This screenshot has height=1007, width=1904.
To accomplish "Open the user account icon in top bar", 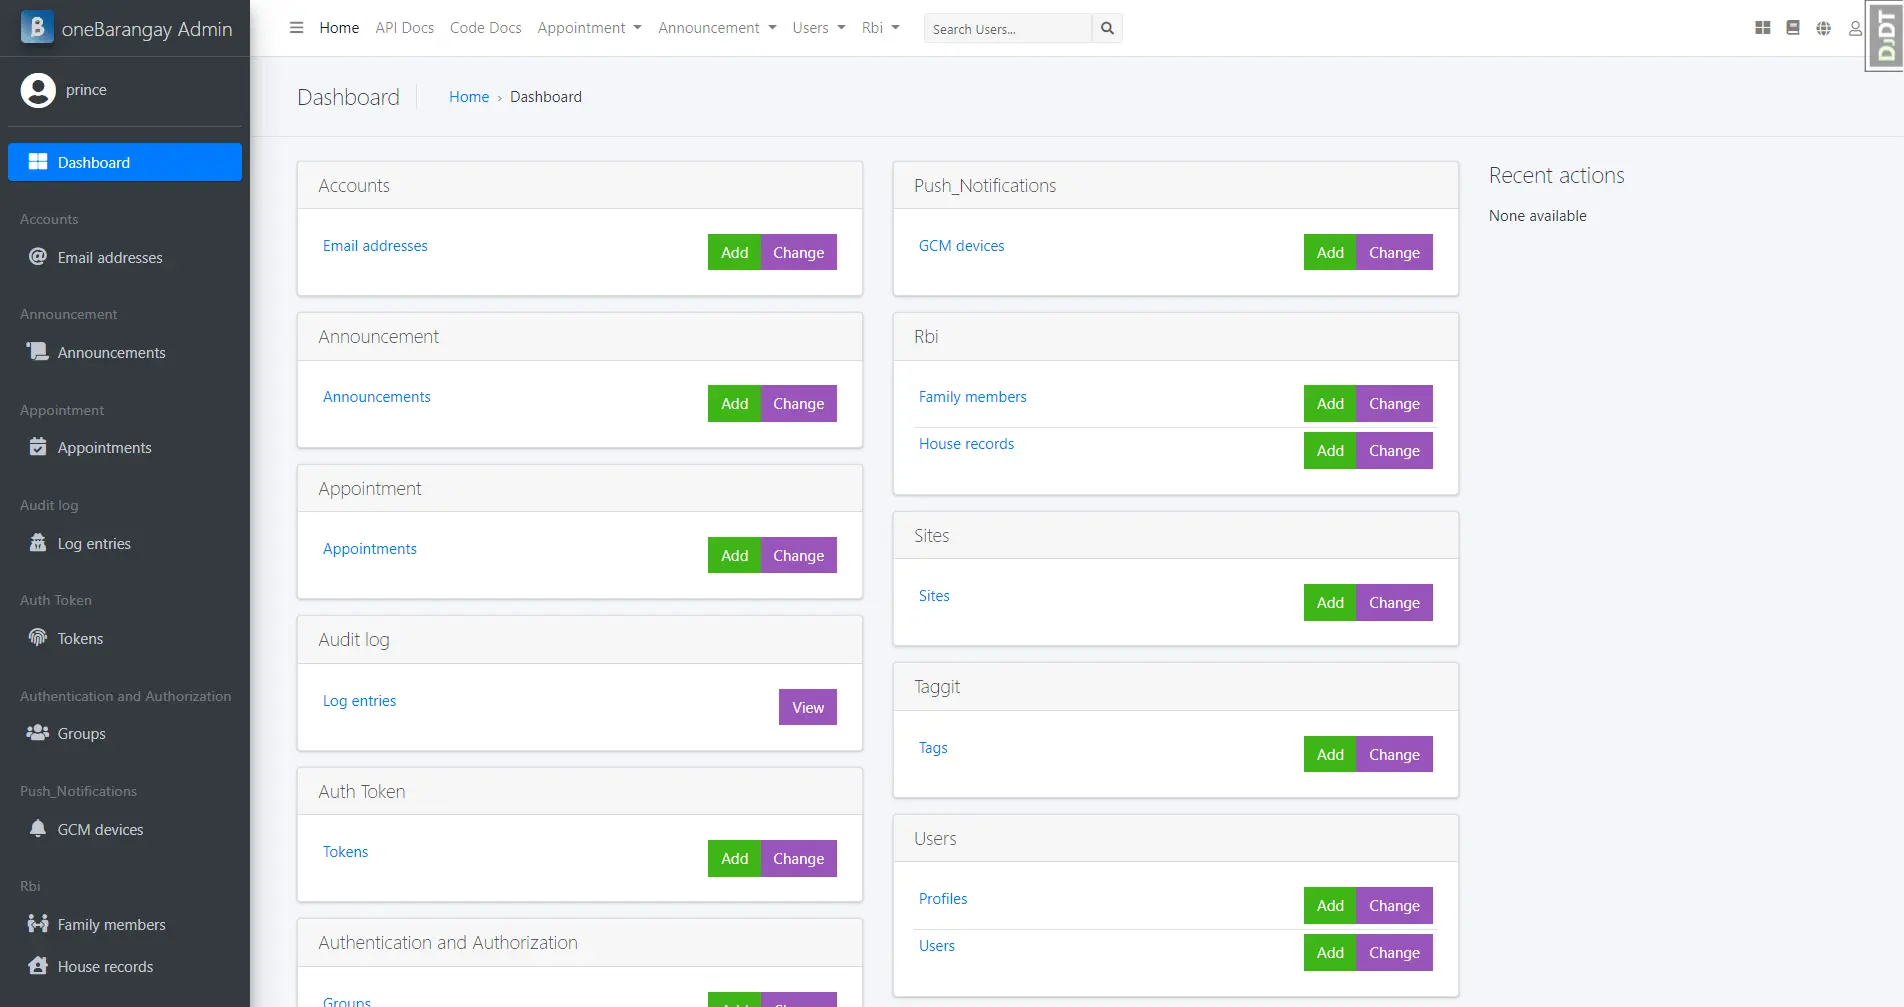I will 1855,28.
